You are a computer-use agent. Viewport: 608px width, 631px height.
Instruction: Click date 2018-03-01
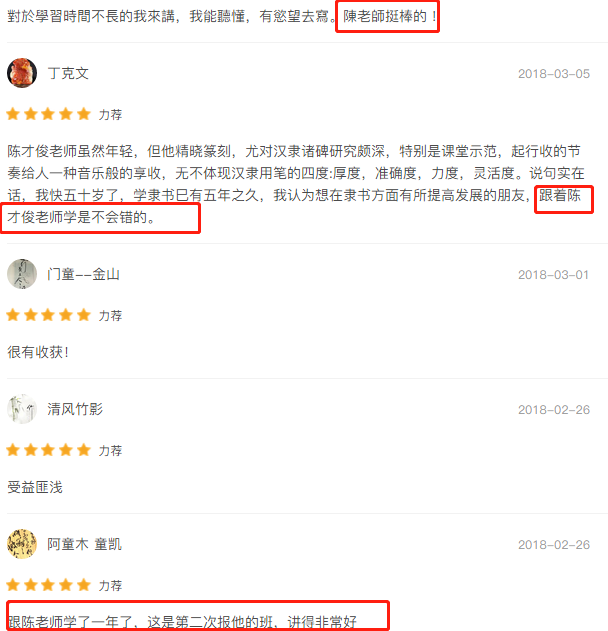(553, 275)
